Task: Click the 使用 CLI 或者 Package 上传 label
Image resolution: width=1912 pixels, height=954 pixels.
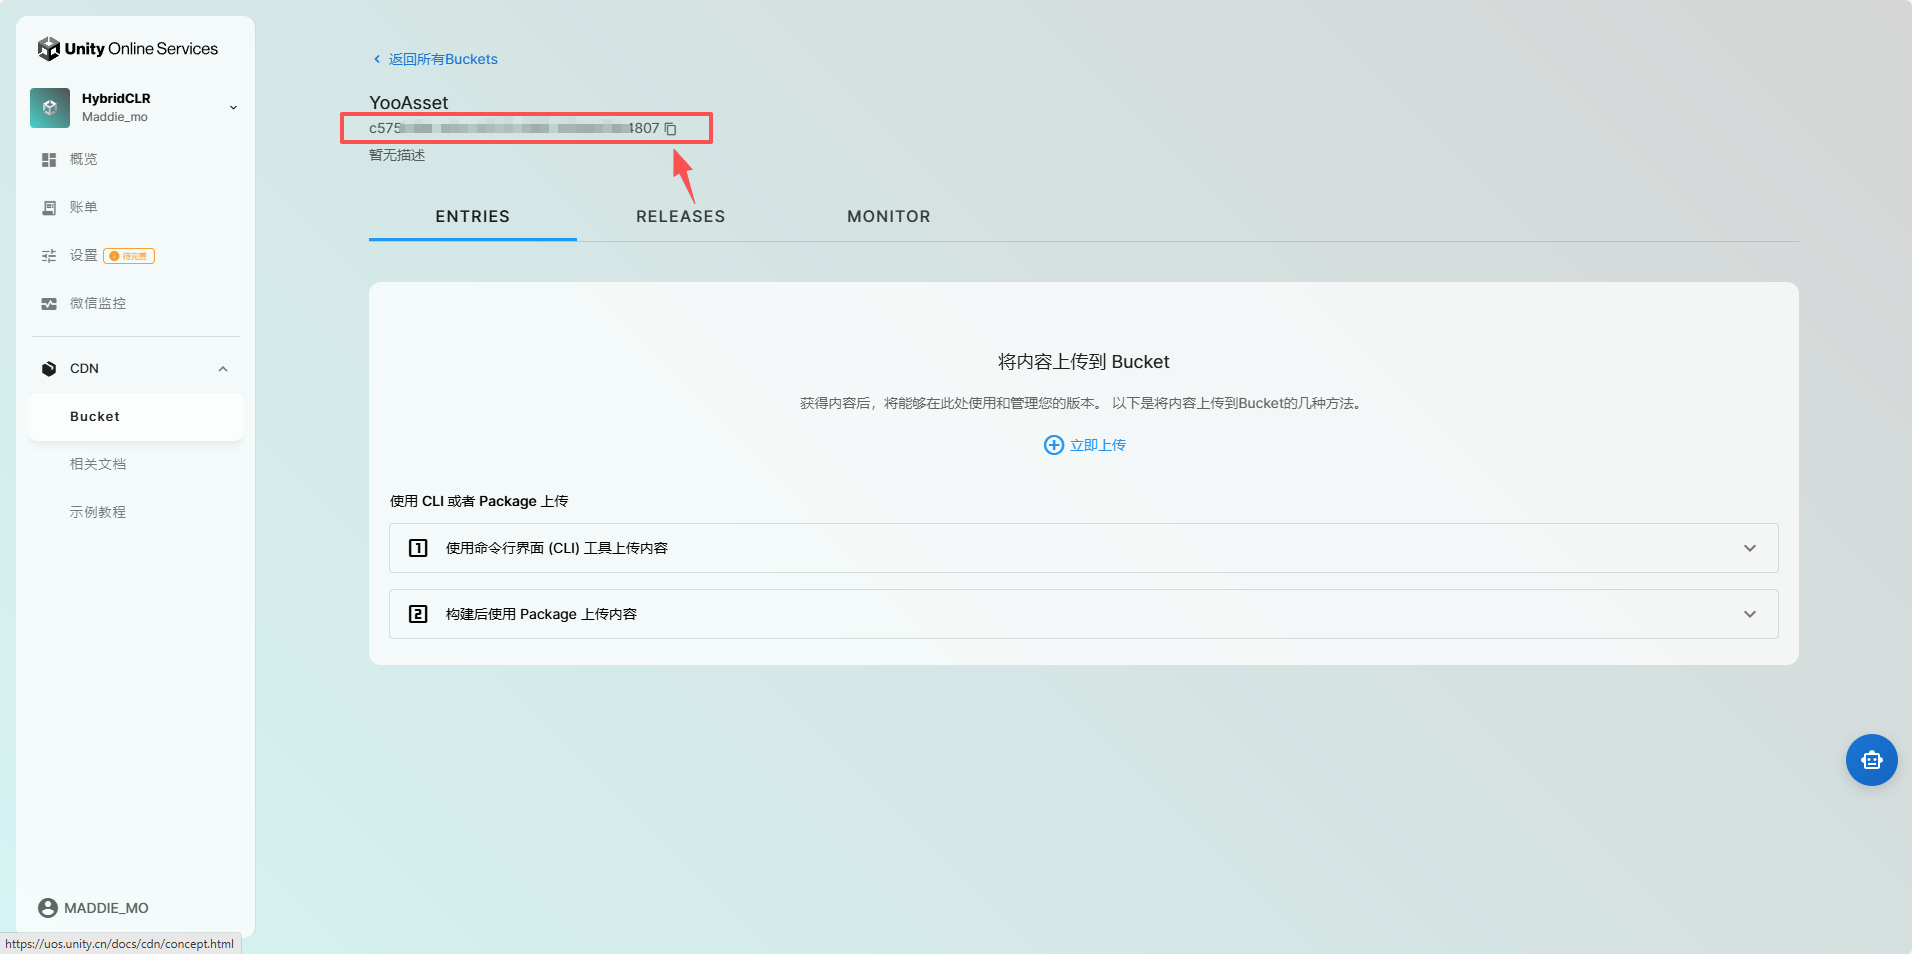Action: click(479, 501)
